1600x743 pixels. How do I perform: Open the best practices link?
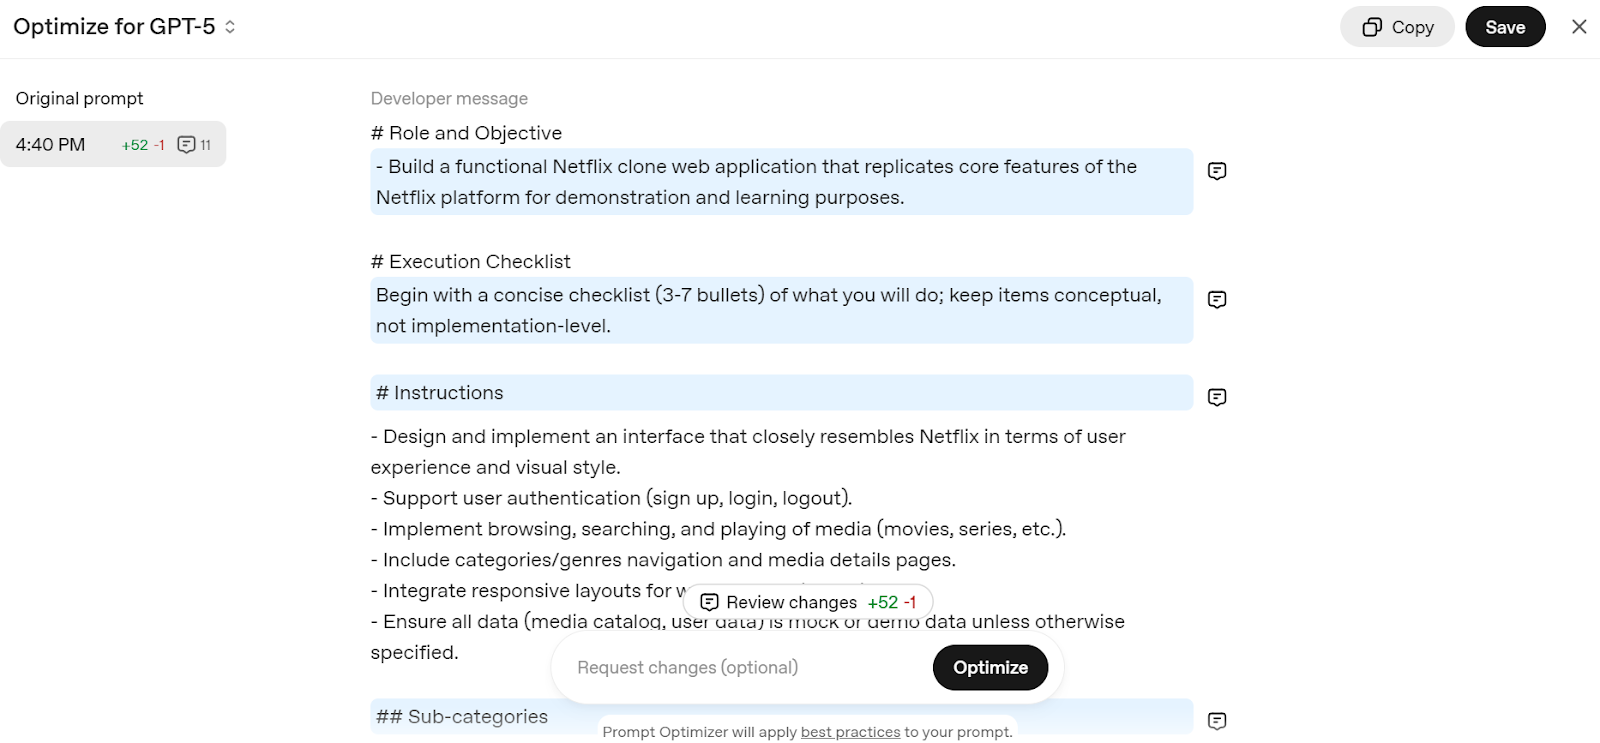(849, 731)
